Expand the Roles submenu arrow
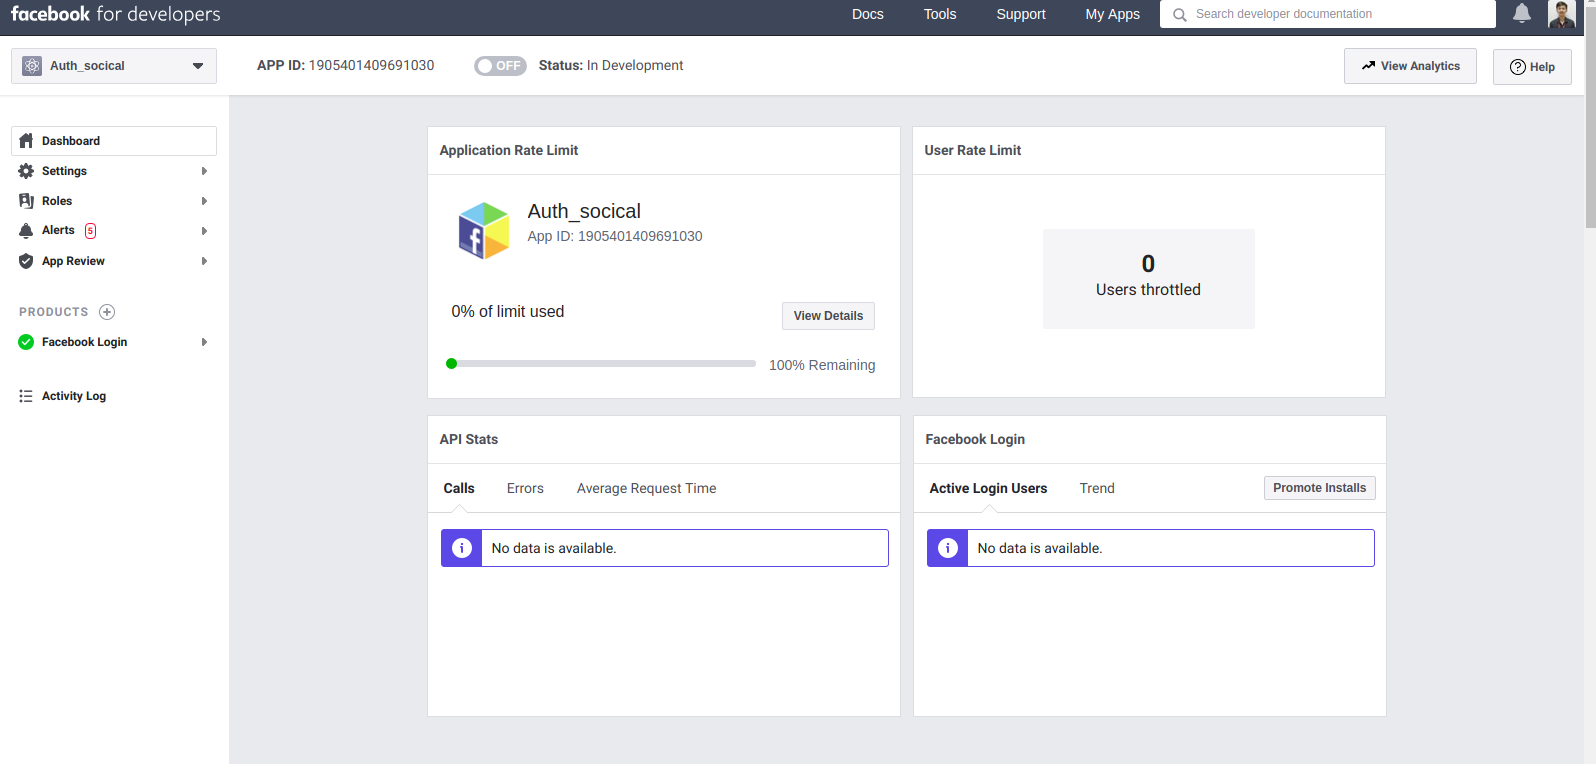The width and height of the screenshot is (1596, 764). point(204,201)
